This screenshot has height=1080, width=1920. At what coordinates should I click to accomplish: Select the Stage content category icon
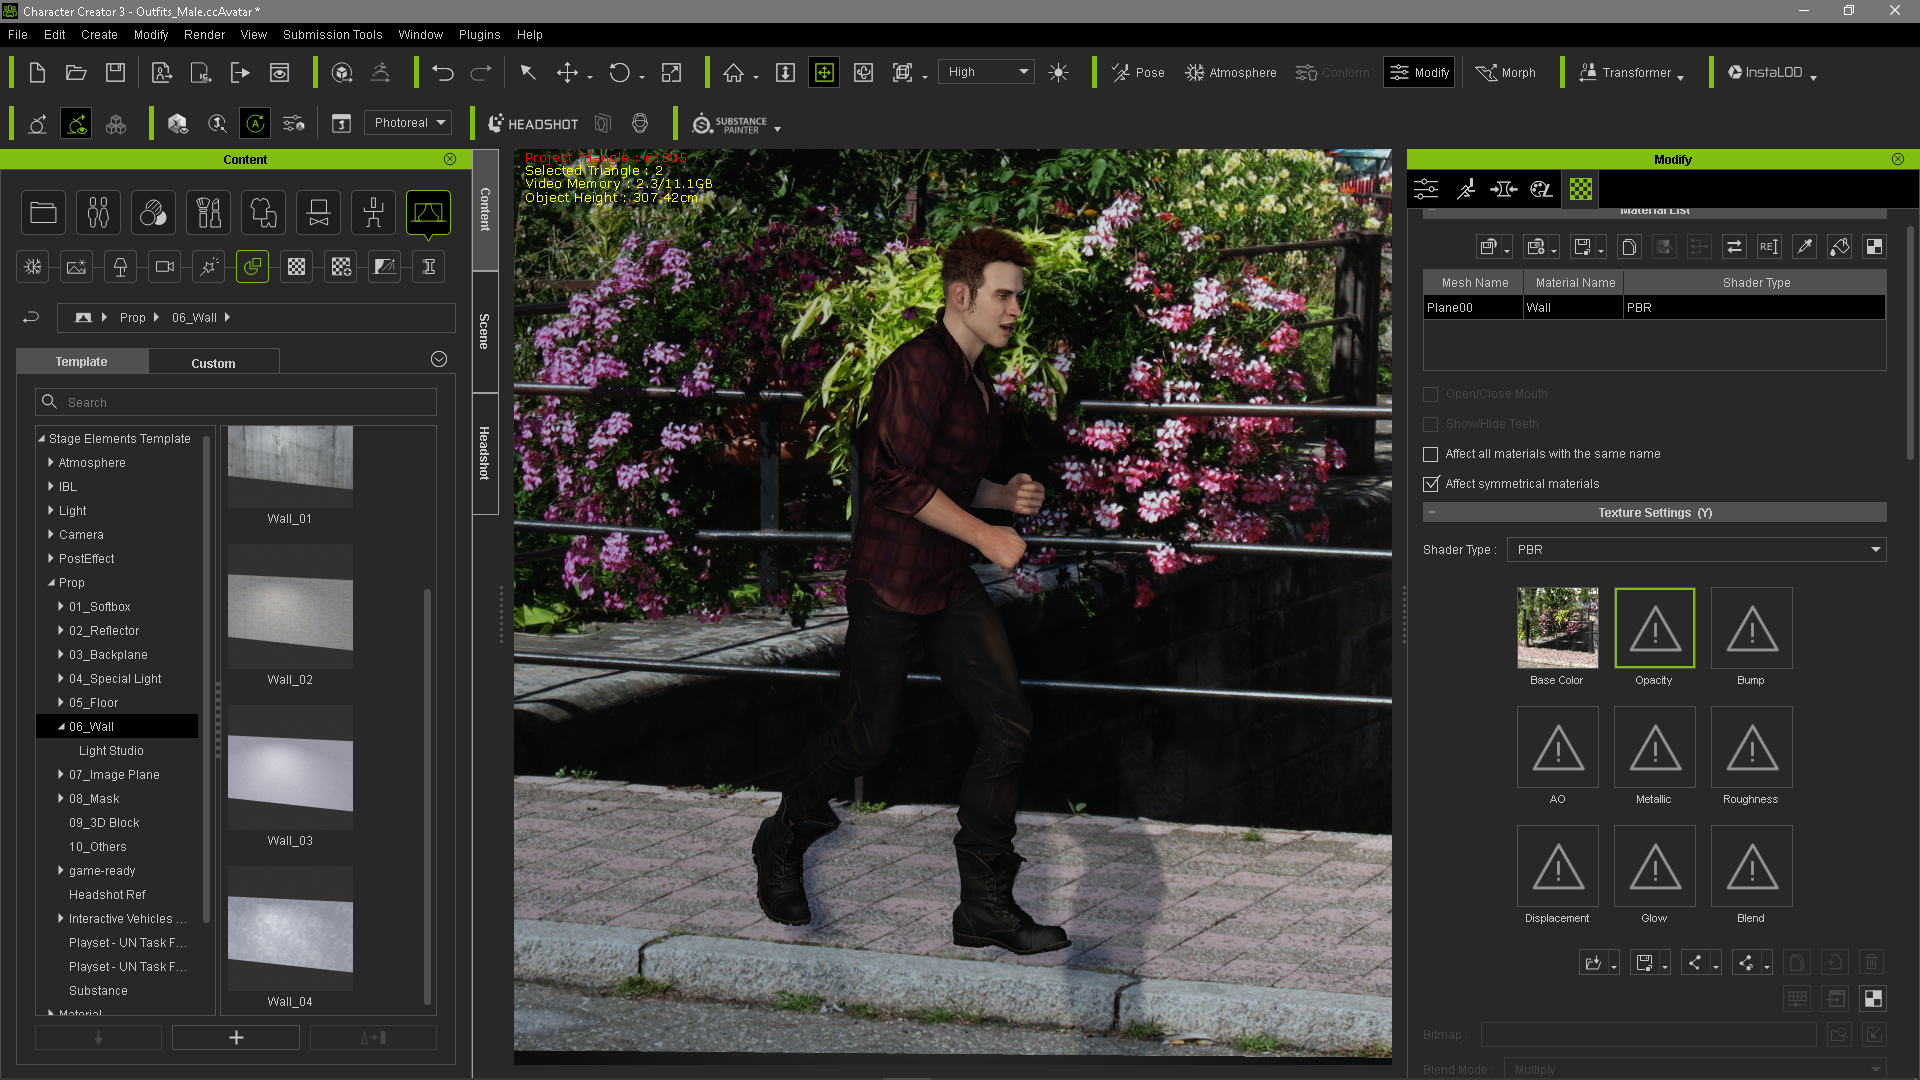pos(428,212)
